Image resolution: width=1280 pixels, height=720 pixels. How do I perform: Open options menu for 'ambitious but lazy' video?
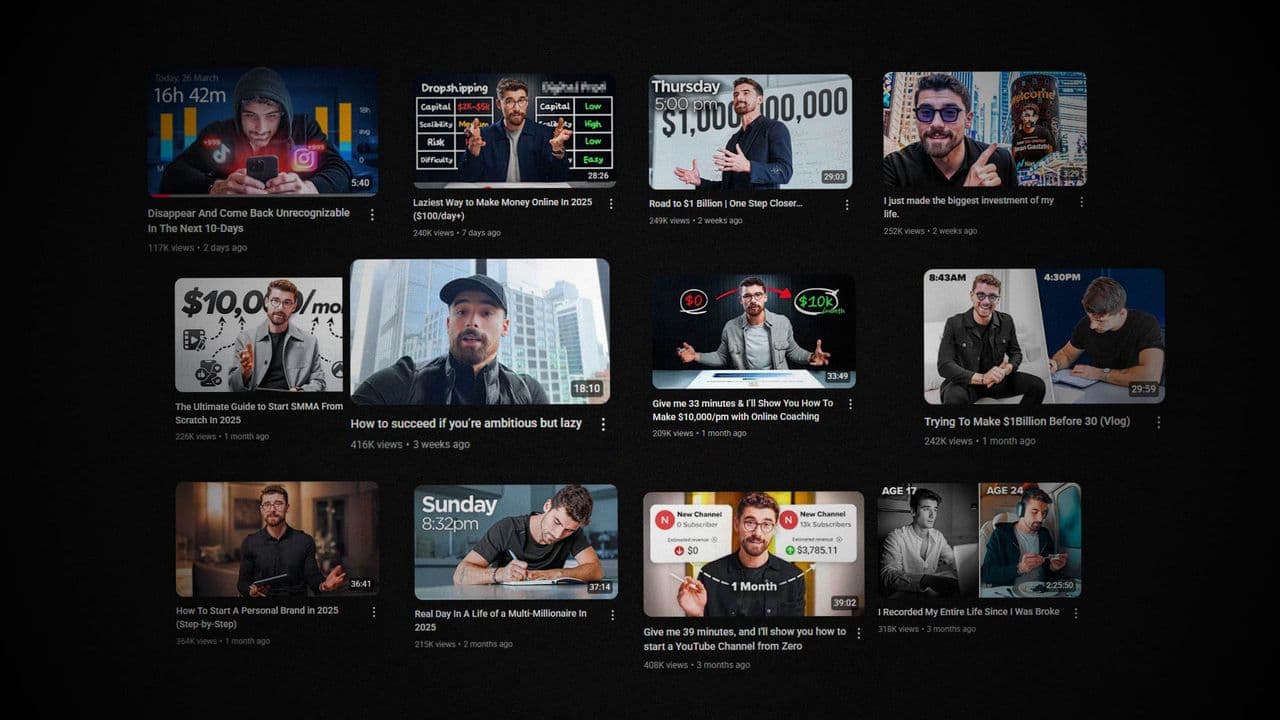coord(604,424)
